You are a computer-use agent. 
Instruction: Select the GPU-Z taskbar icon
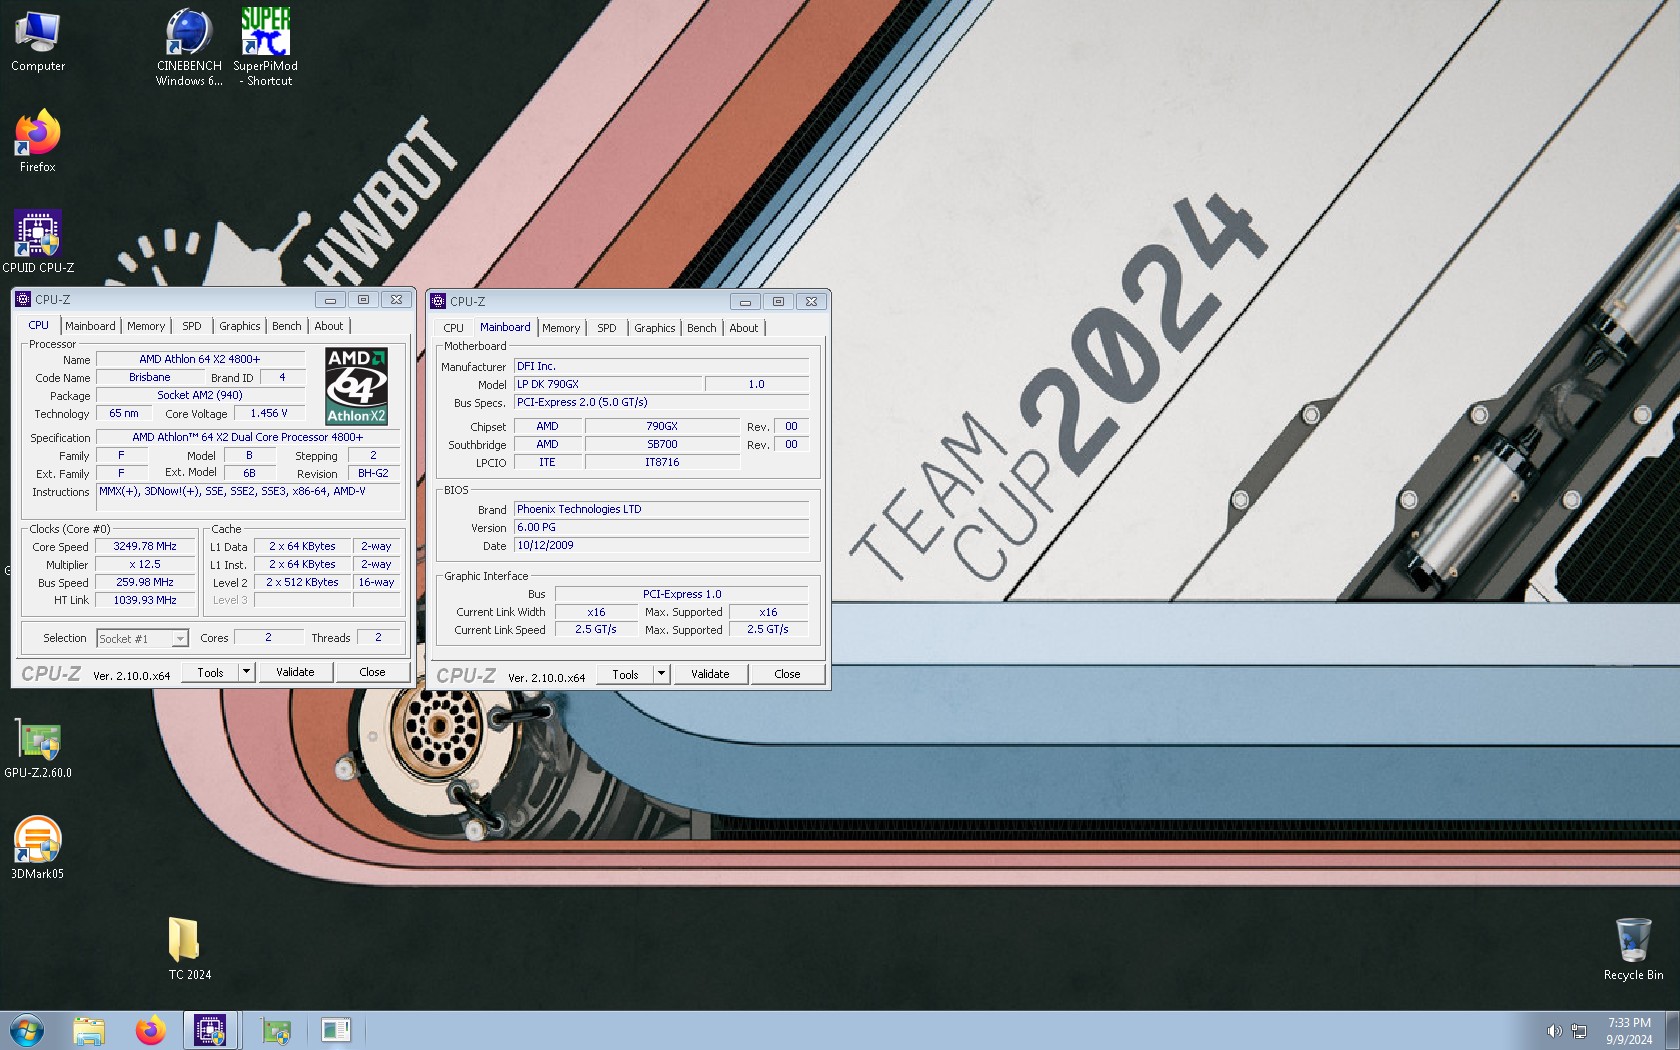[276, 1030]
